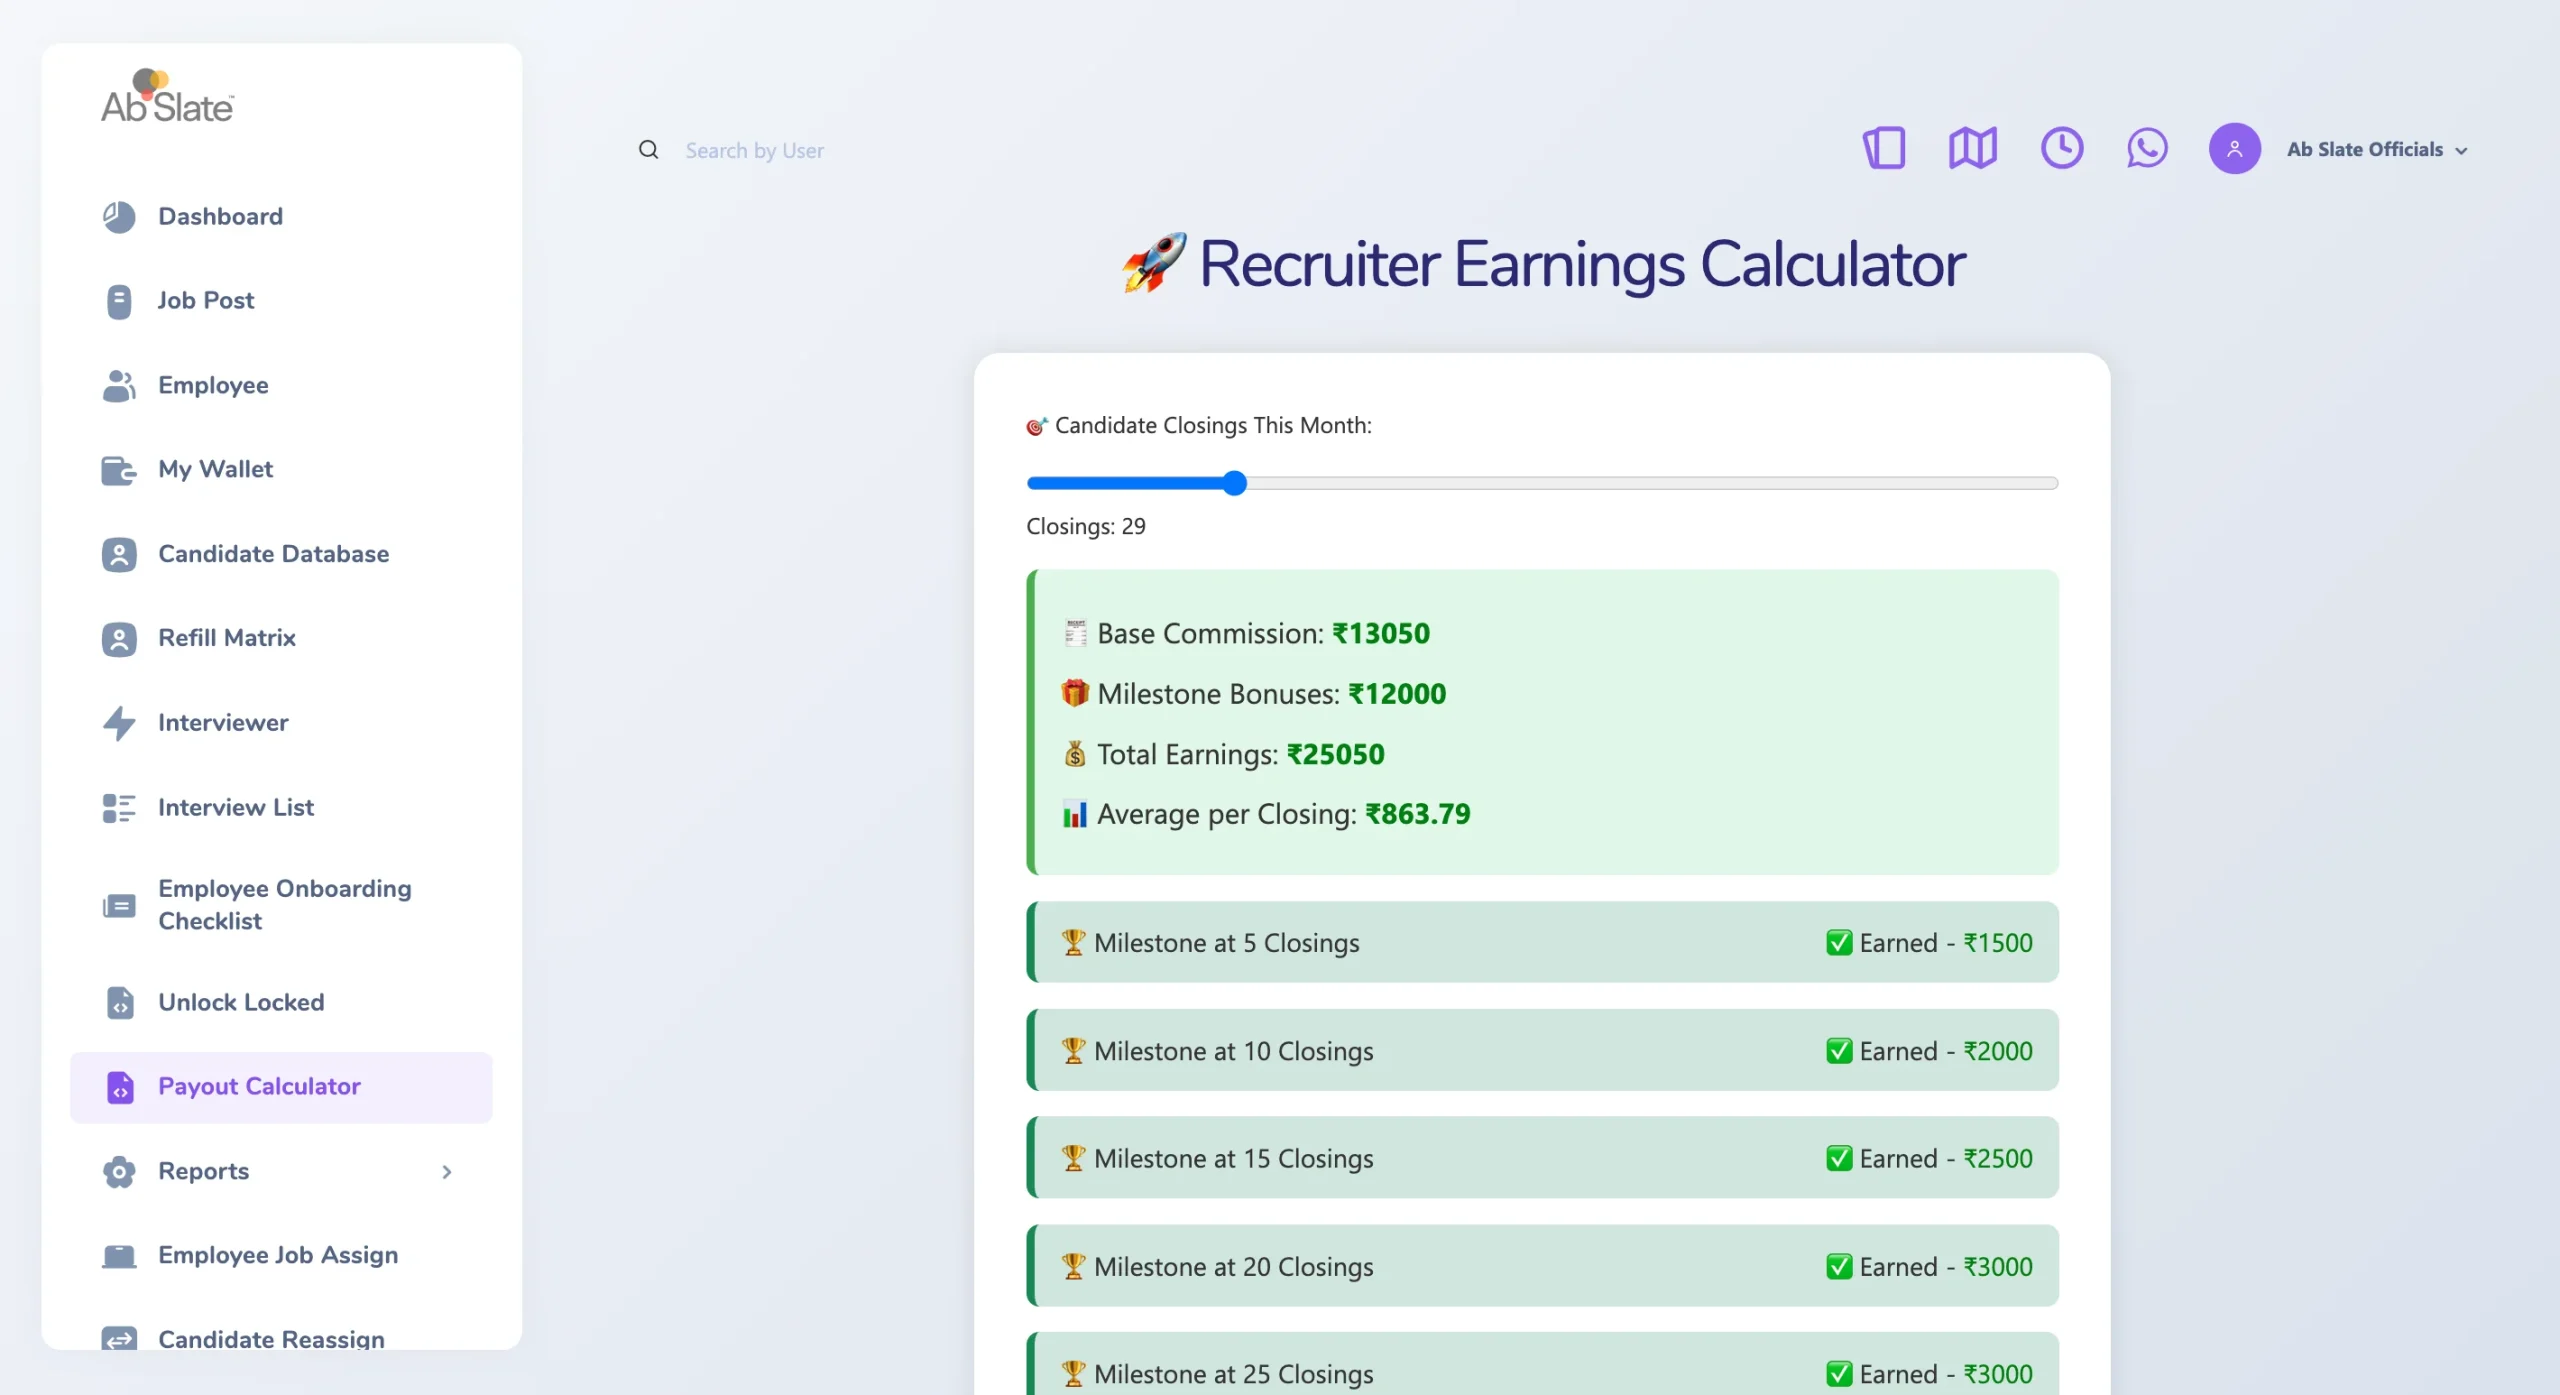This screenshot has width=2560, height=1395.
Task: Open the Ab Slate Officials account dropdown
Action: point(2376,150)
